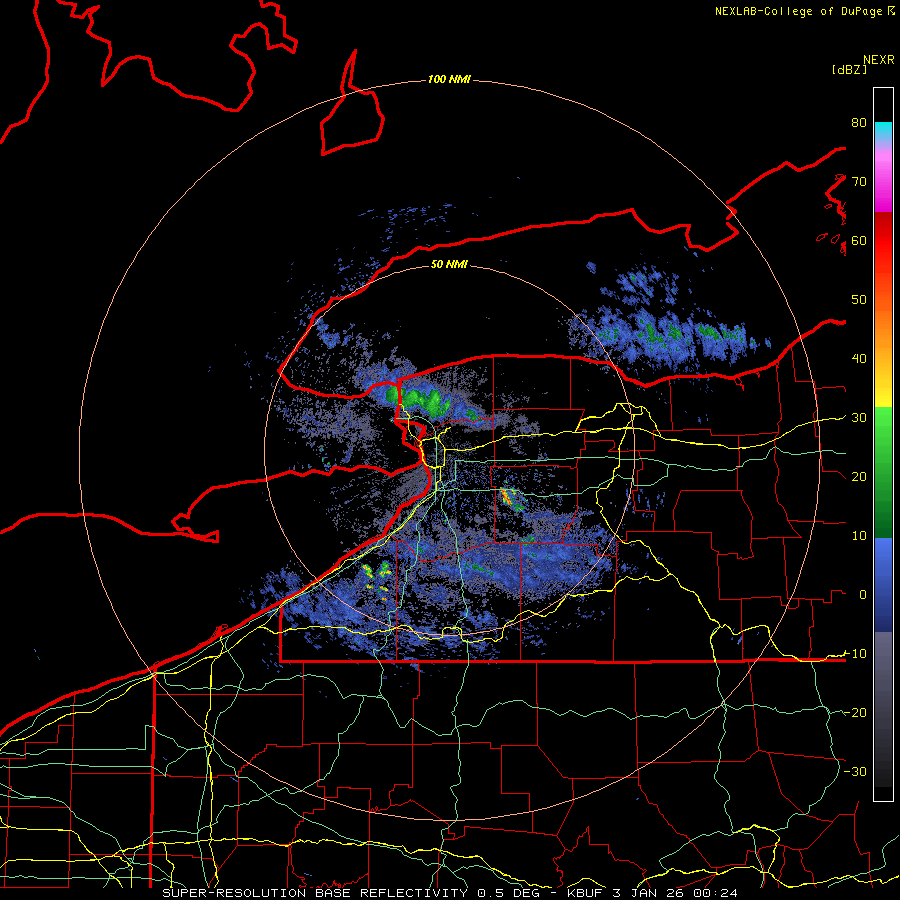The image size is (900, 900).
Task: Click the "100 NMI" range ring label
Action: 449,79
